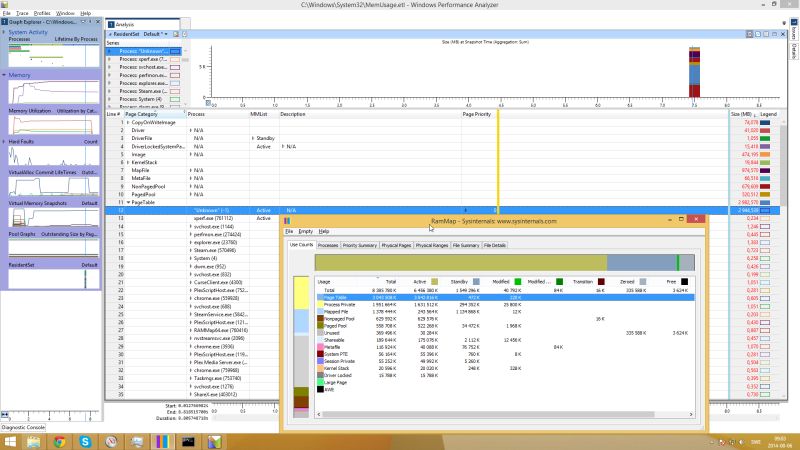Image resolution: width=800 pixels, height=450 pixels.
Task: Open Graph Explorer panel options dropdown
Action: (x=83, y=22)
